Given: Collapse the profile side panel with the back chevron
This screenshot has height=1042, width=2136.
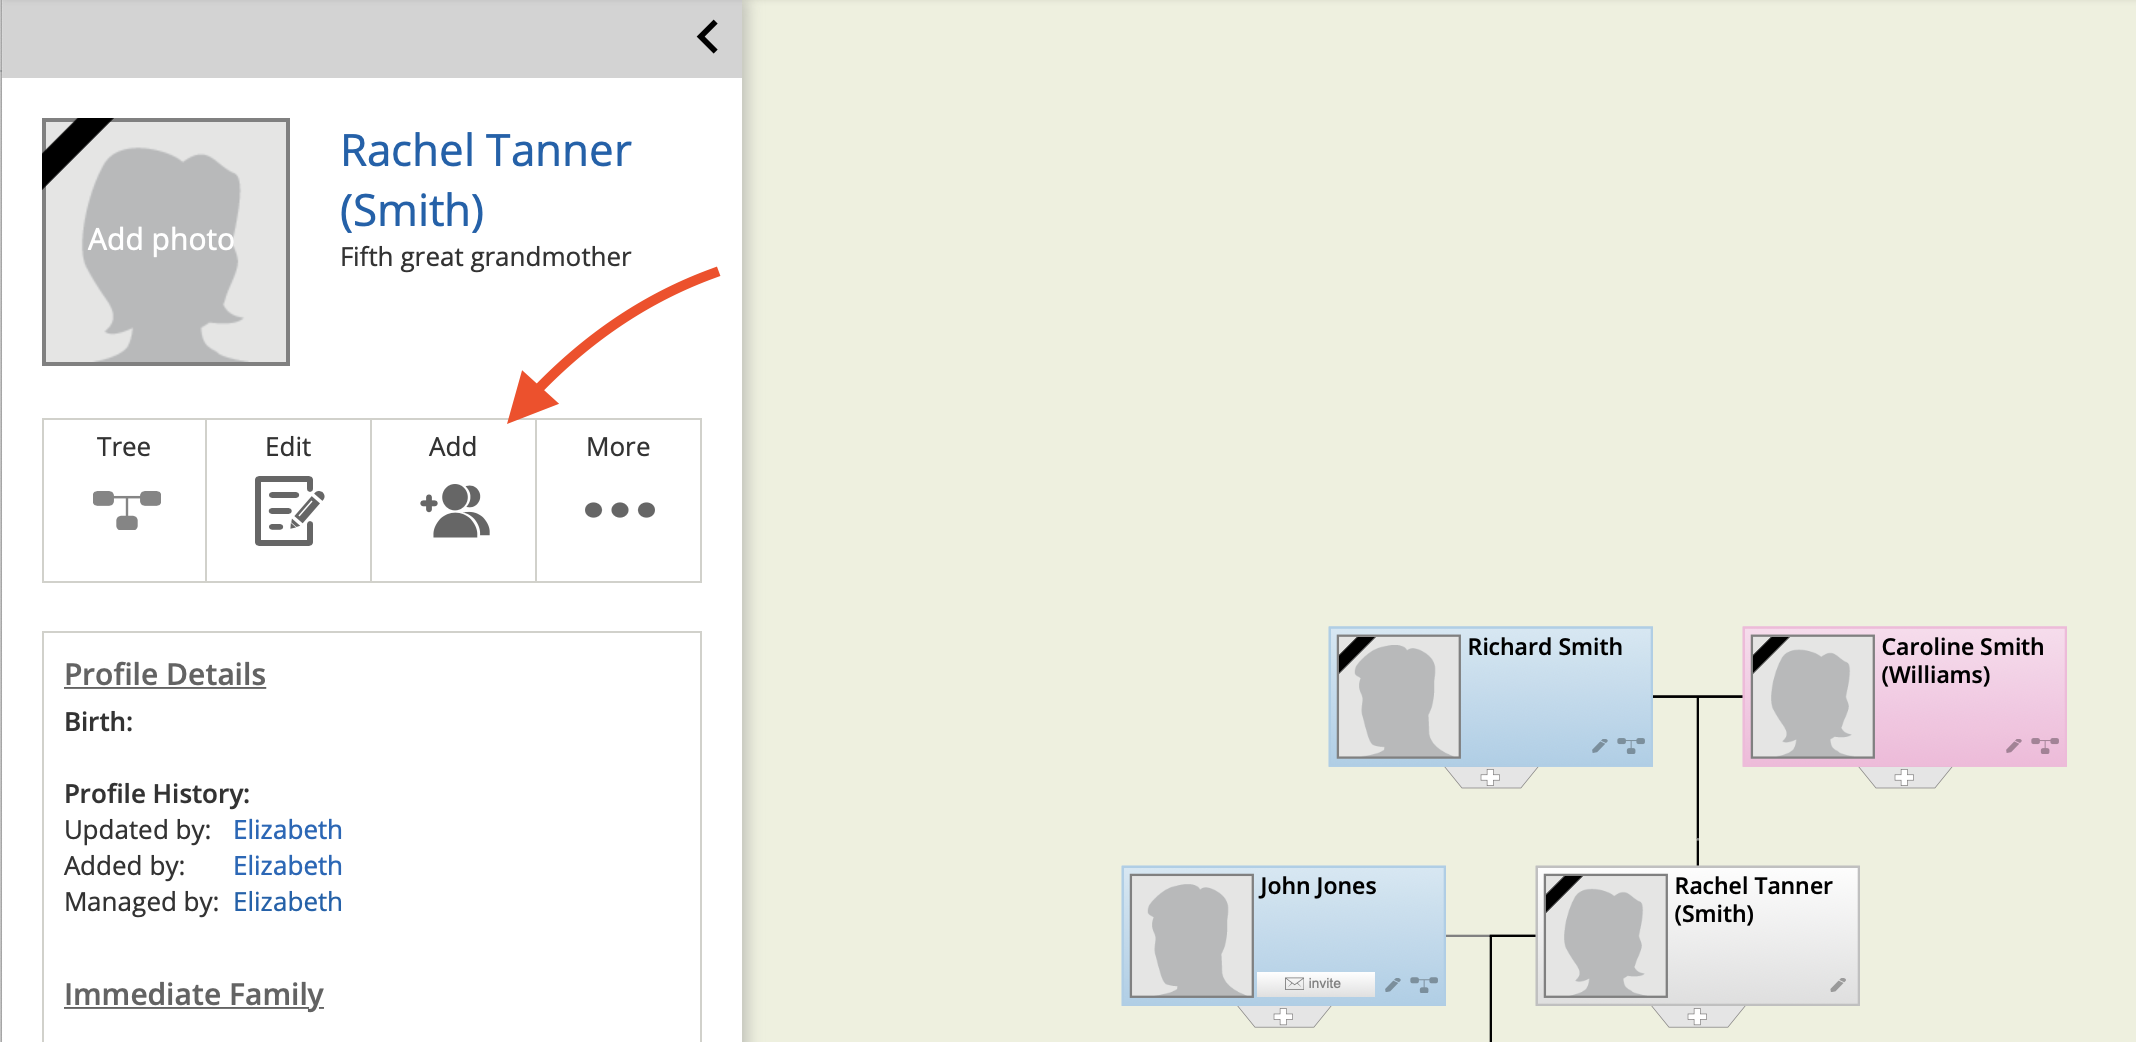Looking at the screenshot, I should click(708, 37).
